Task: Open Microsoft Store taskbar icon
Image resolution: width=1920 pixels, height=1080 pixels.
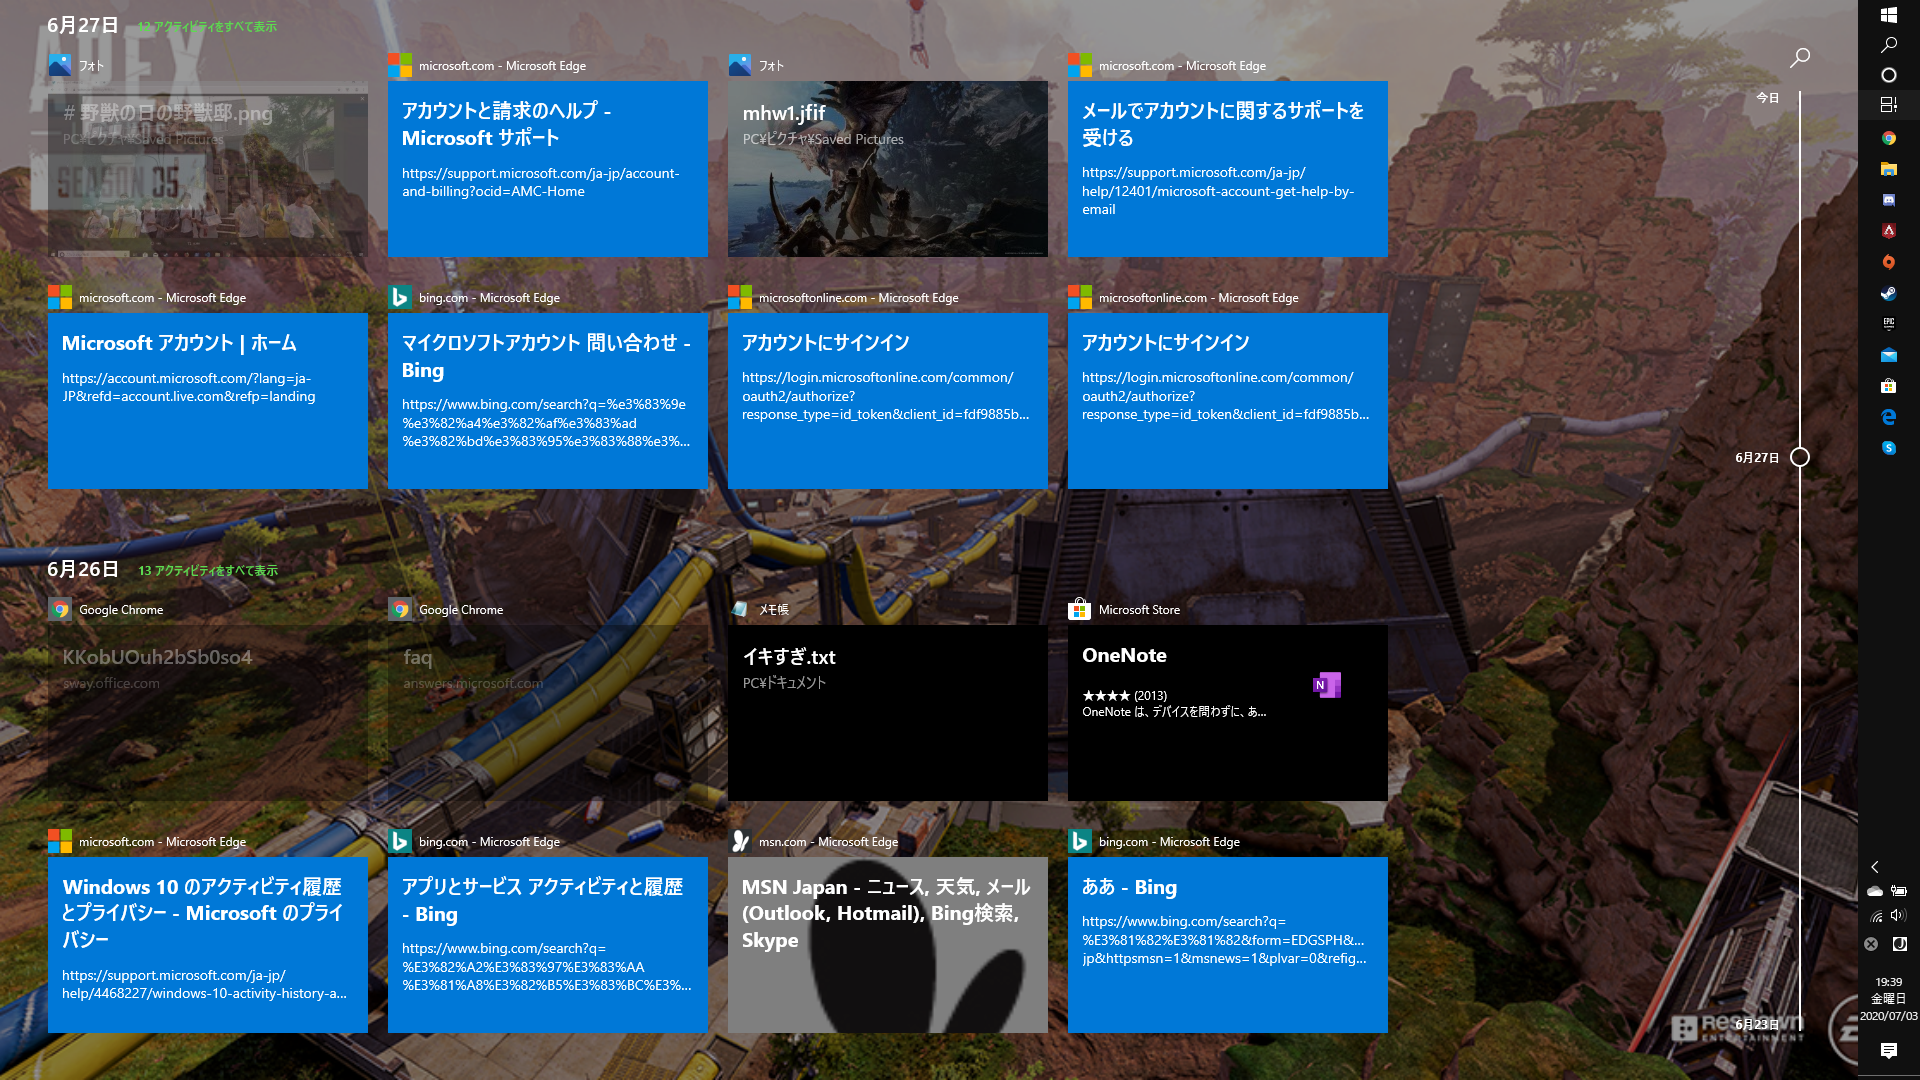Action: (x=1889, y=386)
